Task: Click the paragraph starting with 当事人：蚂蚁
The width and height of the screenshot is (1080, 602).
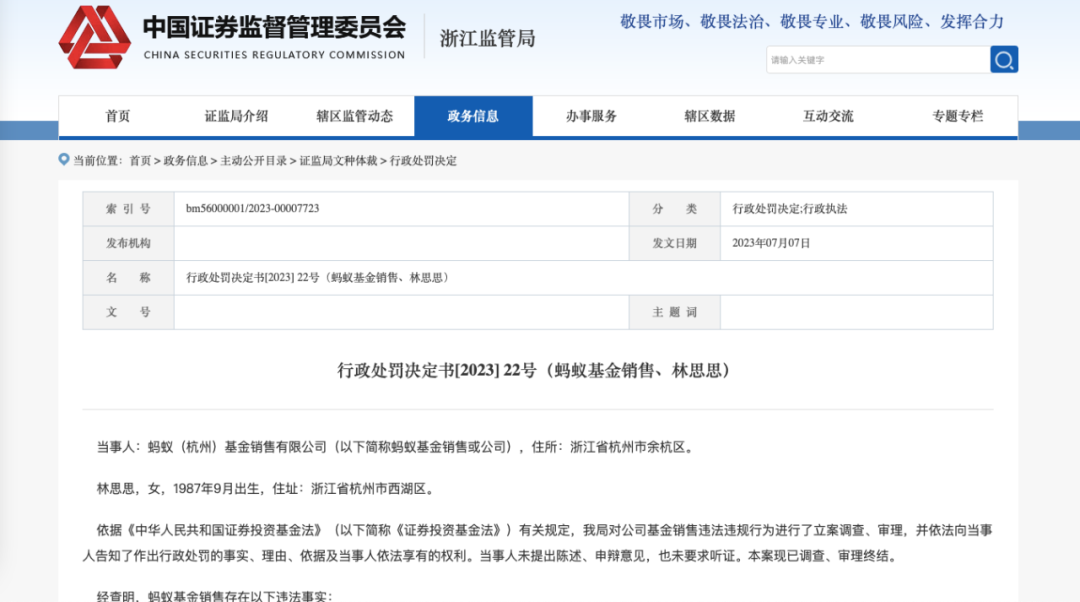Action: [397, 447]
